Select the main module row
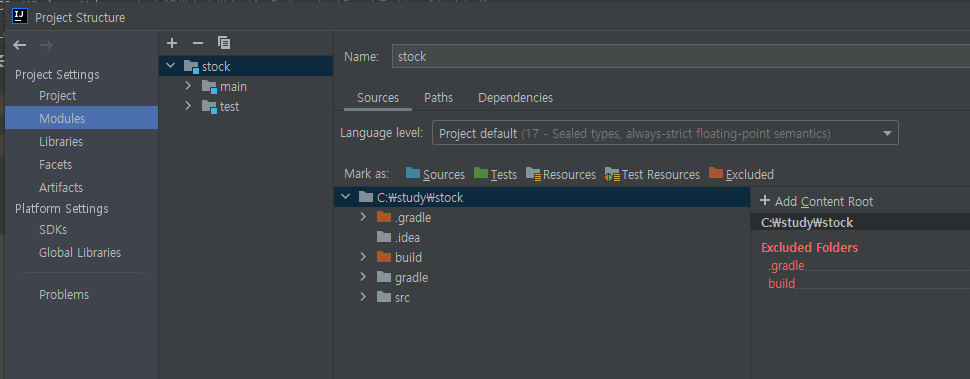This screenshot has width=970, height=379. click(246, 87)
